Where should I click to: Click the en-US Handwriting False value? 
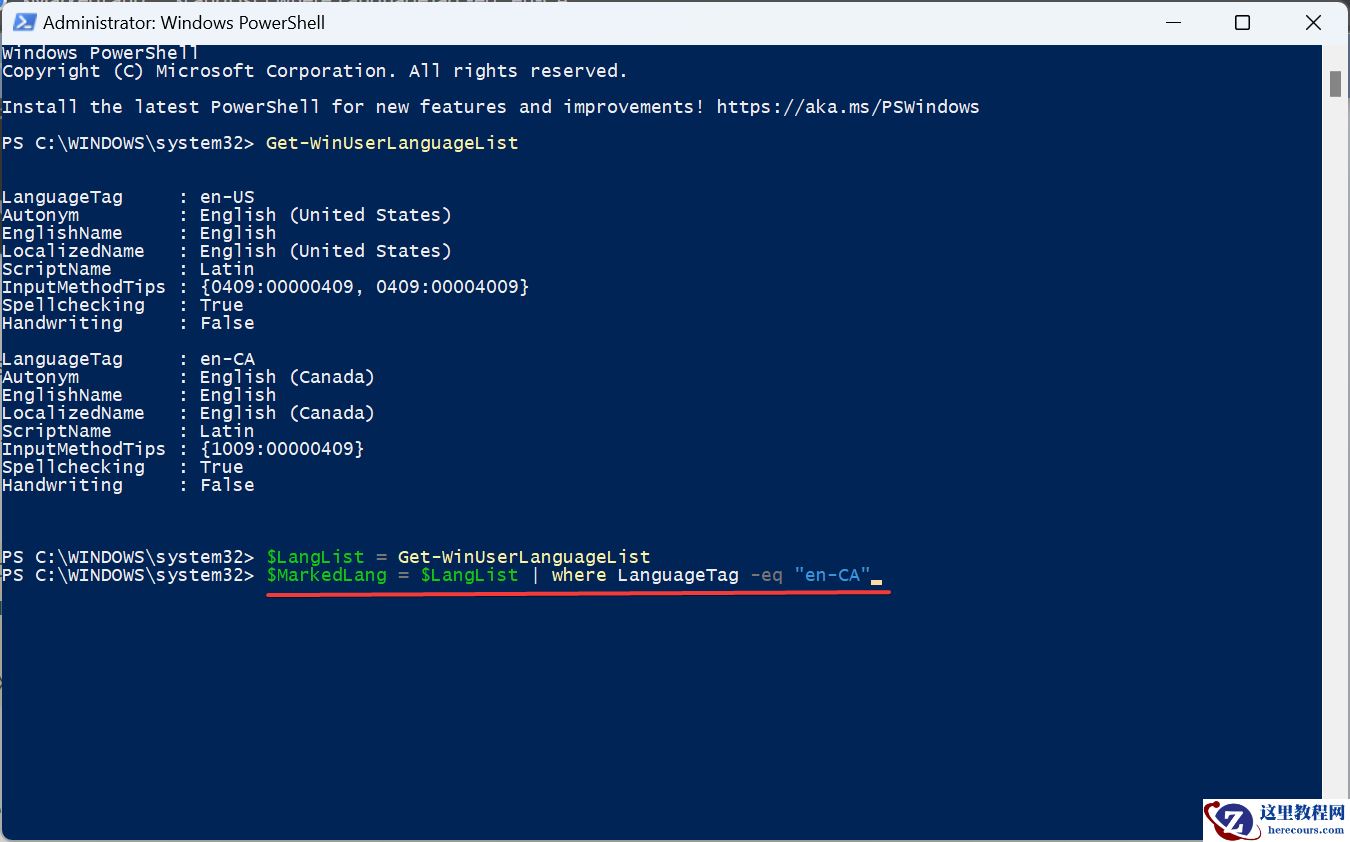[227, 323]
